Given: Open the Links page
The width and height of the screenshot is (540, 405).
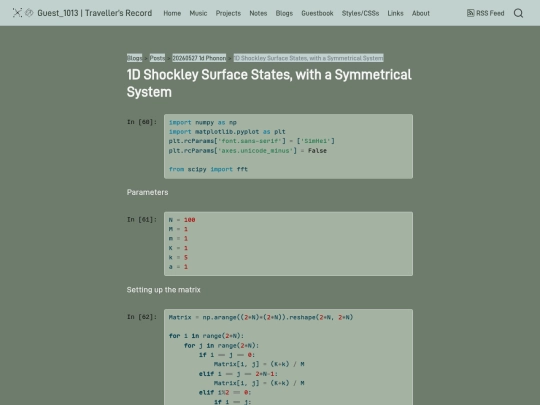Looking at the screenshot, I should [395, 13].
